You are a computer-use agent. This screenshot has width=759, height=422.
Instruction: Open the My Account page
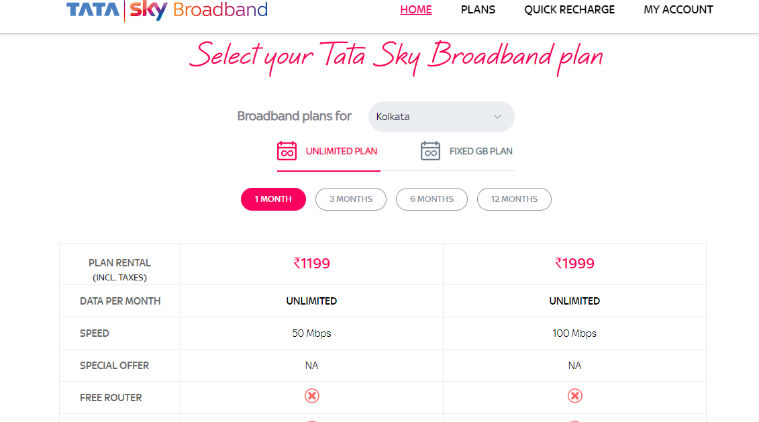pyautogui.click(x=678, y=10)
